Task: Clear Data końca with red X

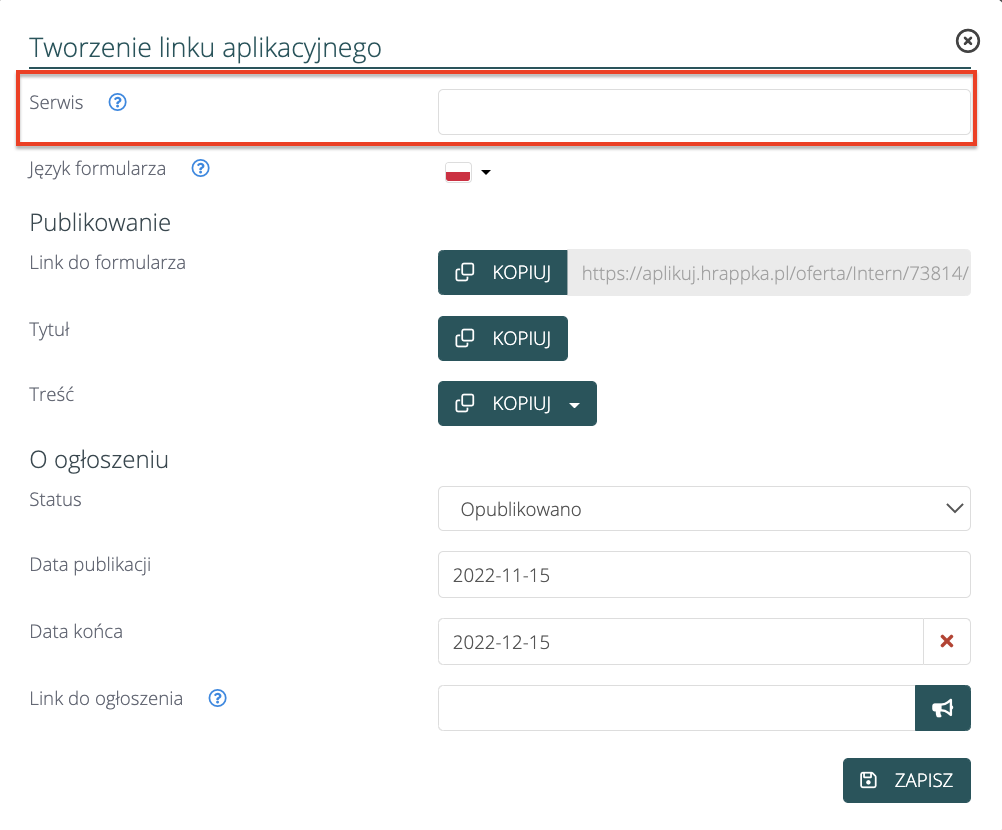Action: tap(947, 642)
